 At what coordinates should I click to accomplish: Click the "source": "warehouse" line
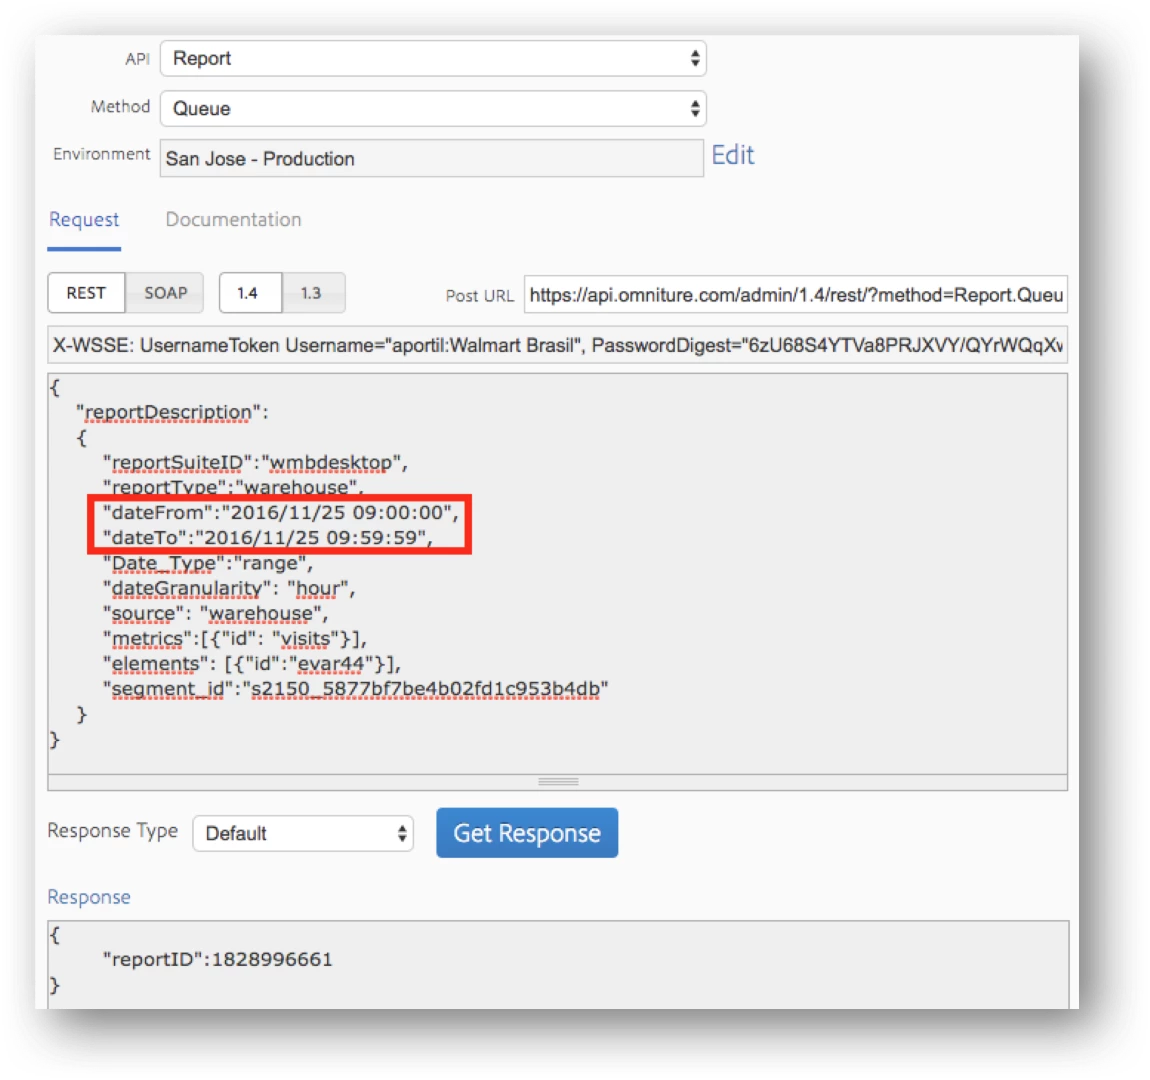coord(216,613)
